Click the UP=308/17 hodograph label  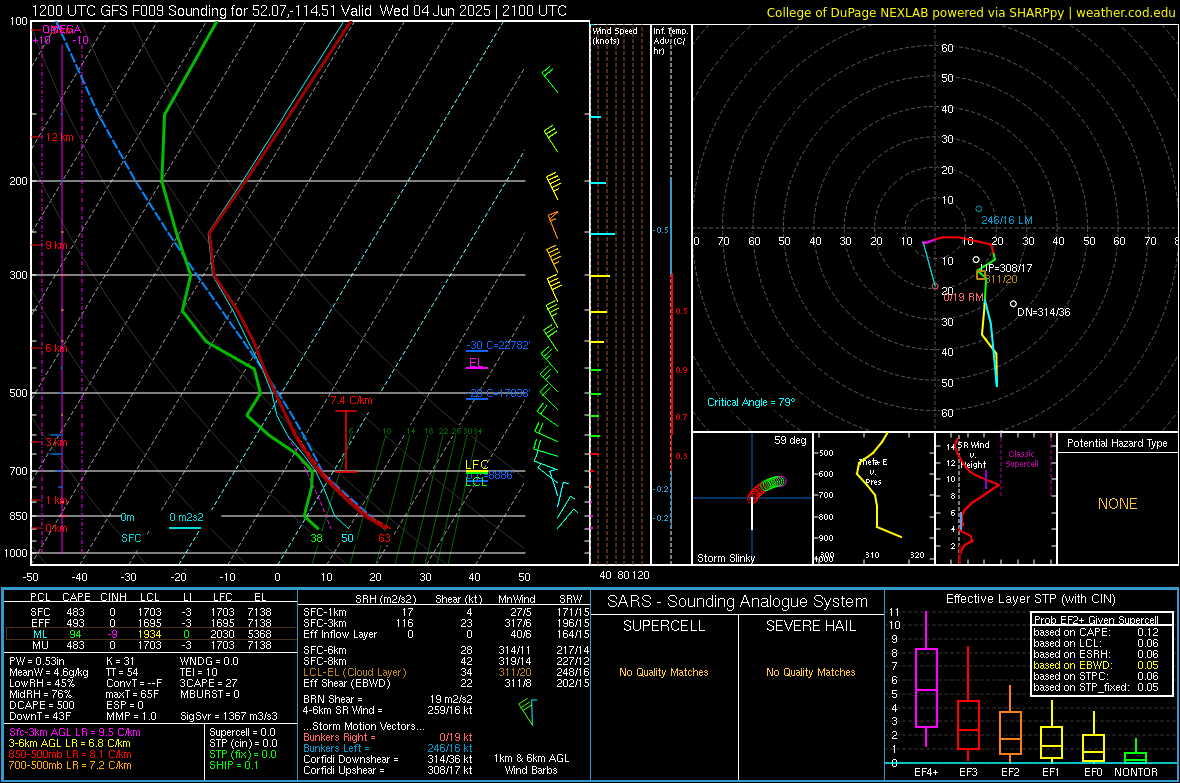click(x=1006, y=268)
